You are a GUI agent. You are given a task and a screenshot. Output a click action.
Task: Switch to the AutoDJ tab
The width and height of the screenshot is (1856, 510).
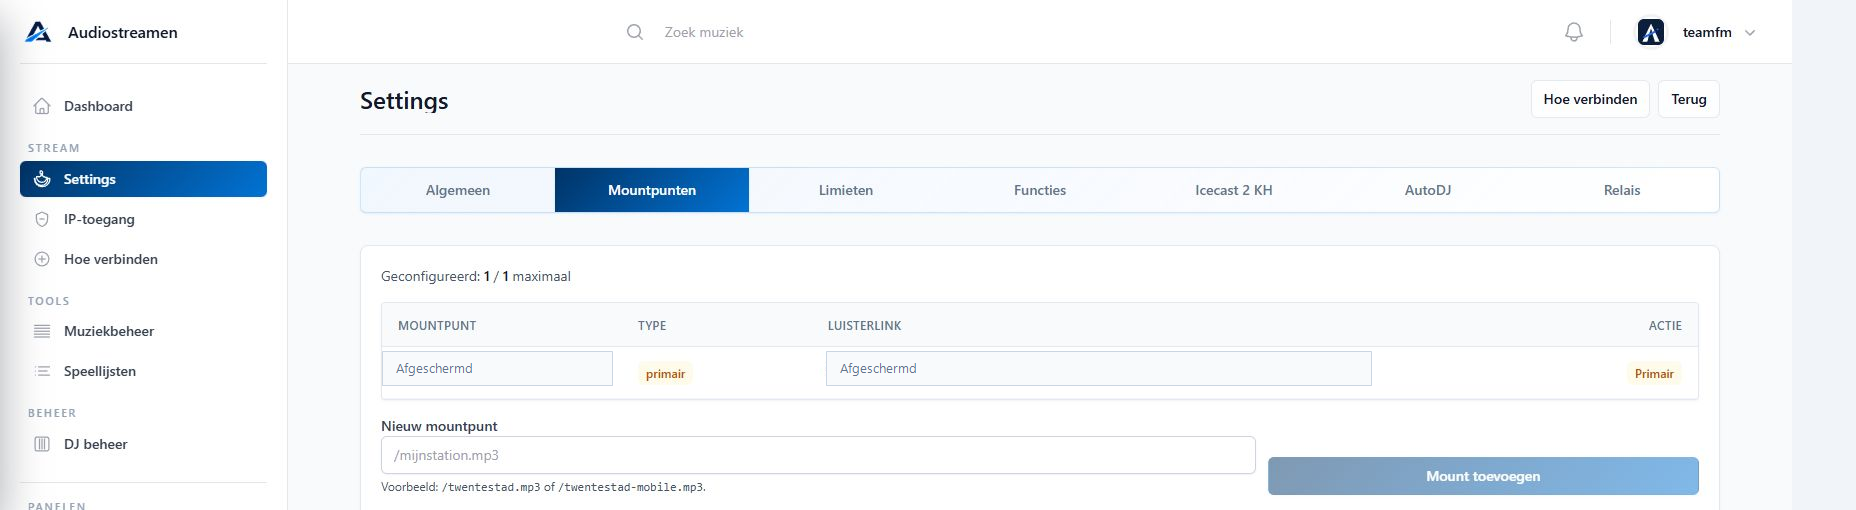[x=1428, y=190]
